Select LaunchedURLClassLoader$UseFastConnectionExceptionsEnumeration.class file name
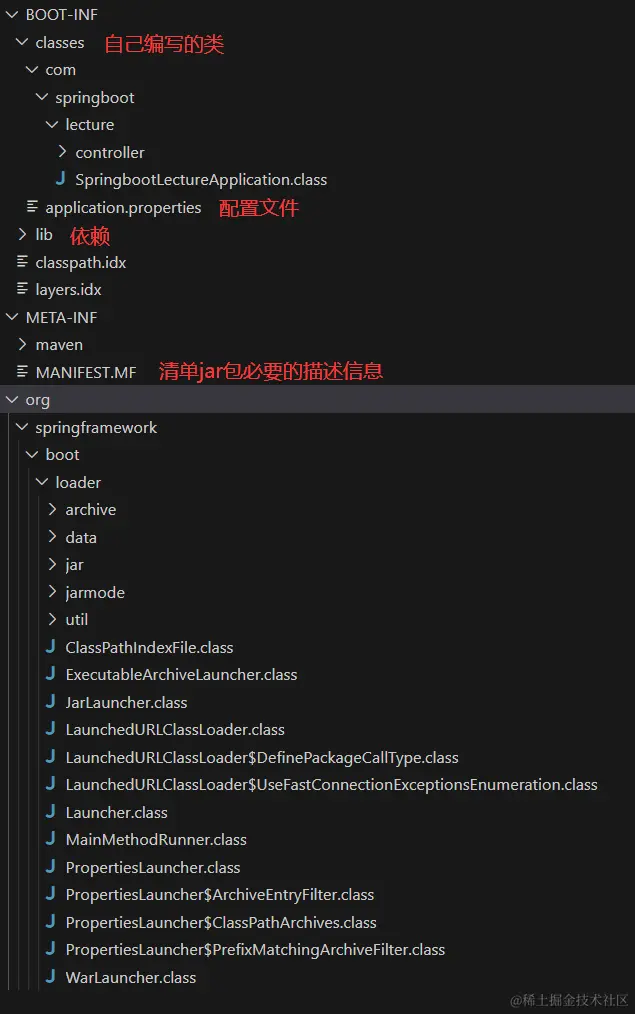The image size is (635, 1014). pos(332,784)
